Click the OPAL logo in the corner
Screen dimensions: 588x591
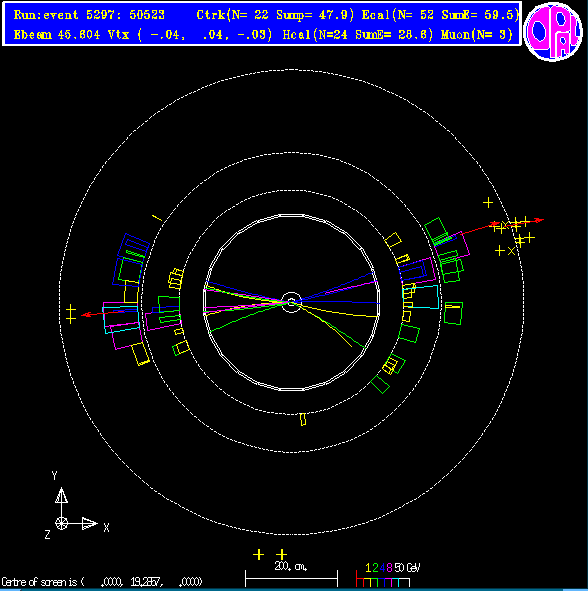553,32
